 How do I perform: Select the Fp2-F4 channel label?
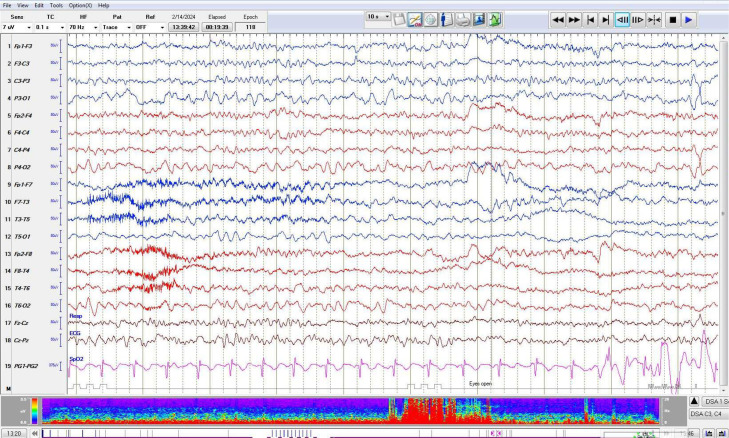coord(23,115)
